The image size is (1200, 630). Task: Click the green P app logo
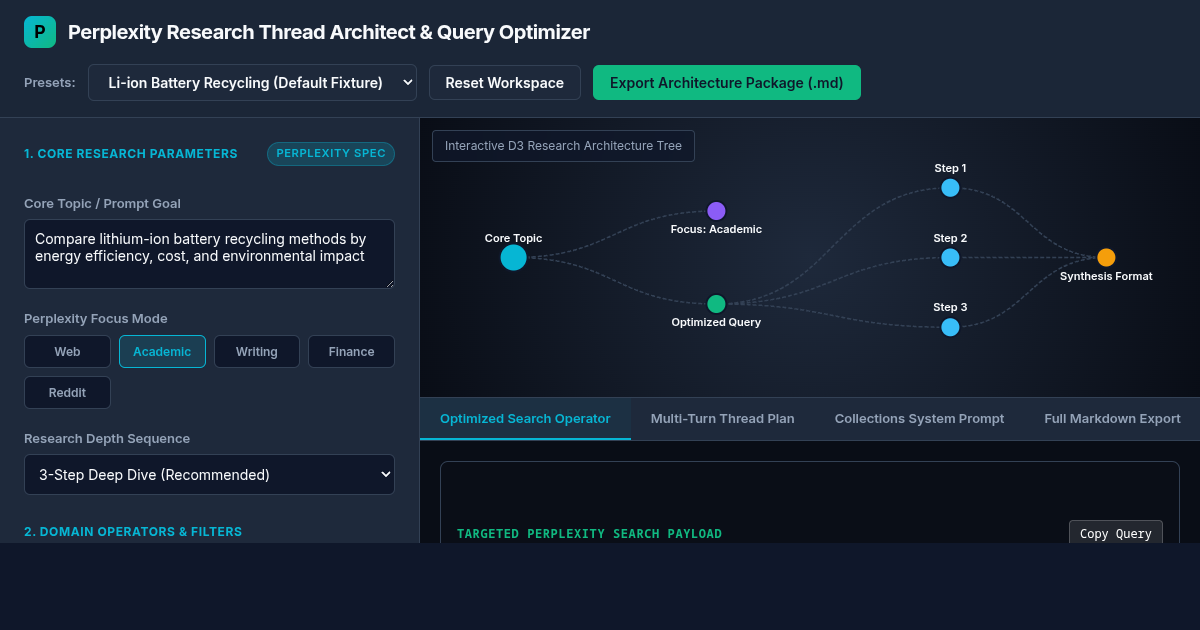click(x=40, y=32)
